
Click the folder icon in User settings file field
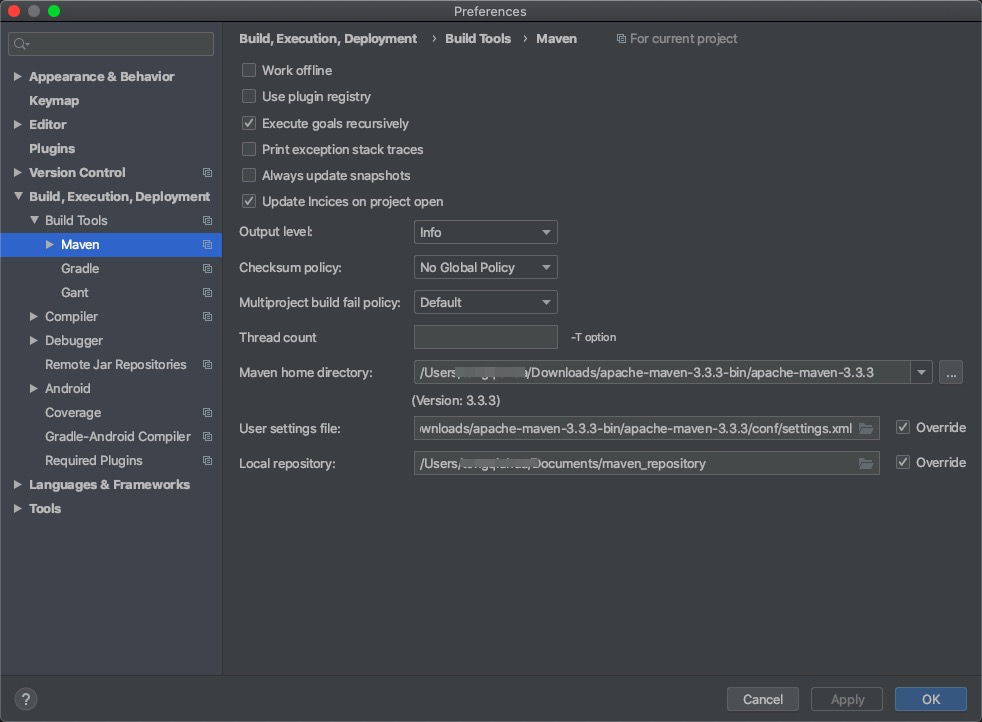click(866, 428)
